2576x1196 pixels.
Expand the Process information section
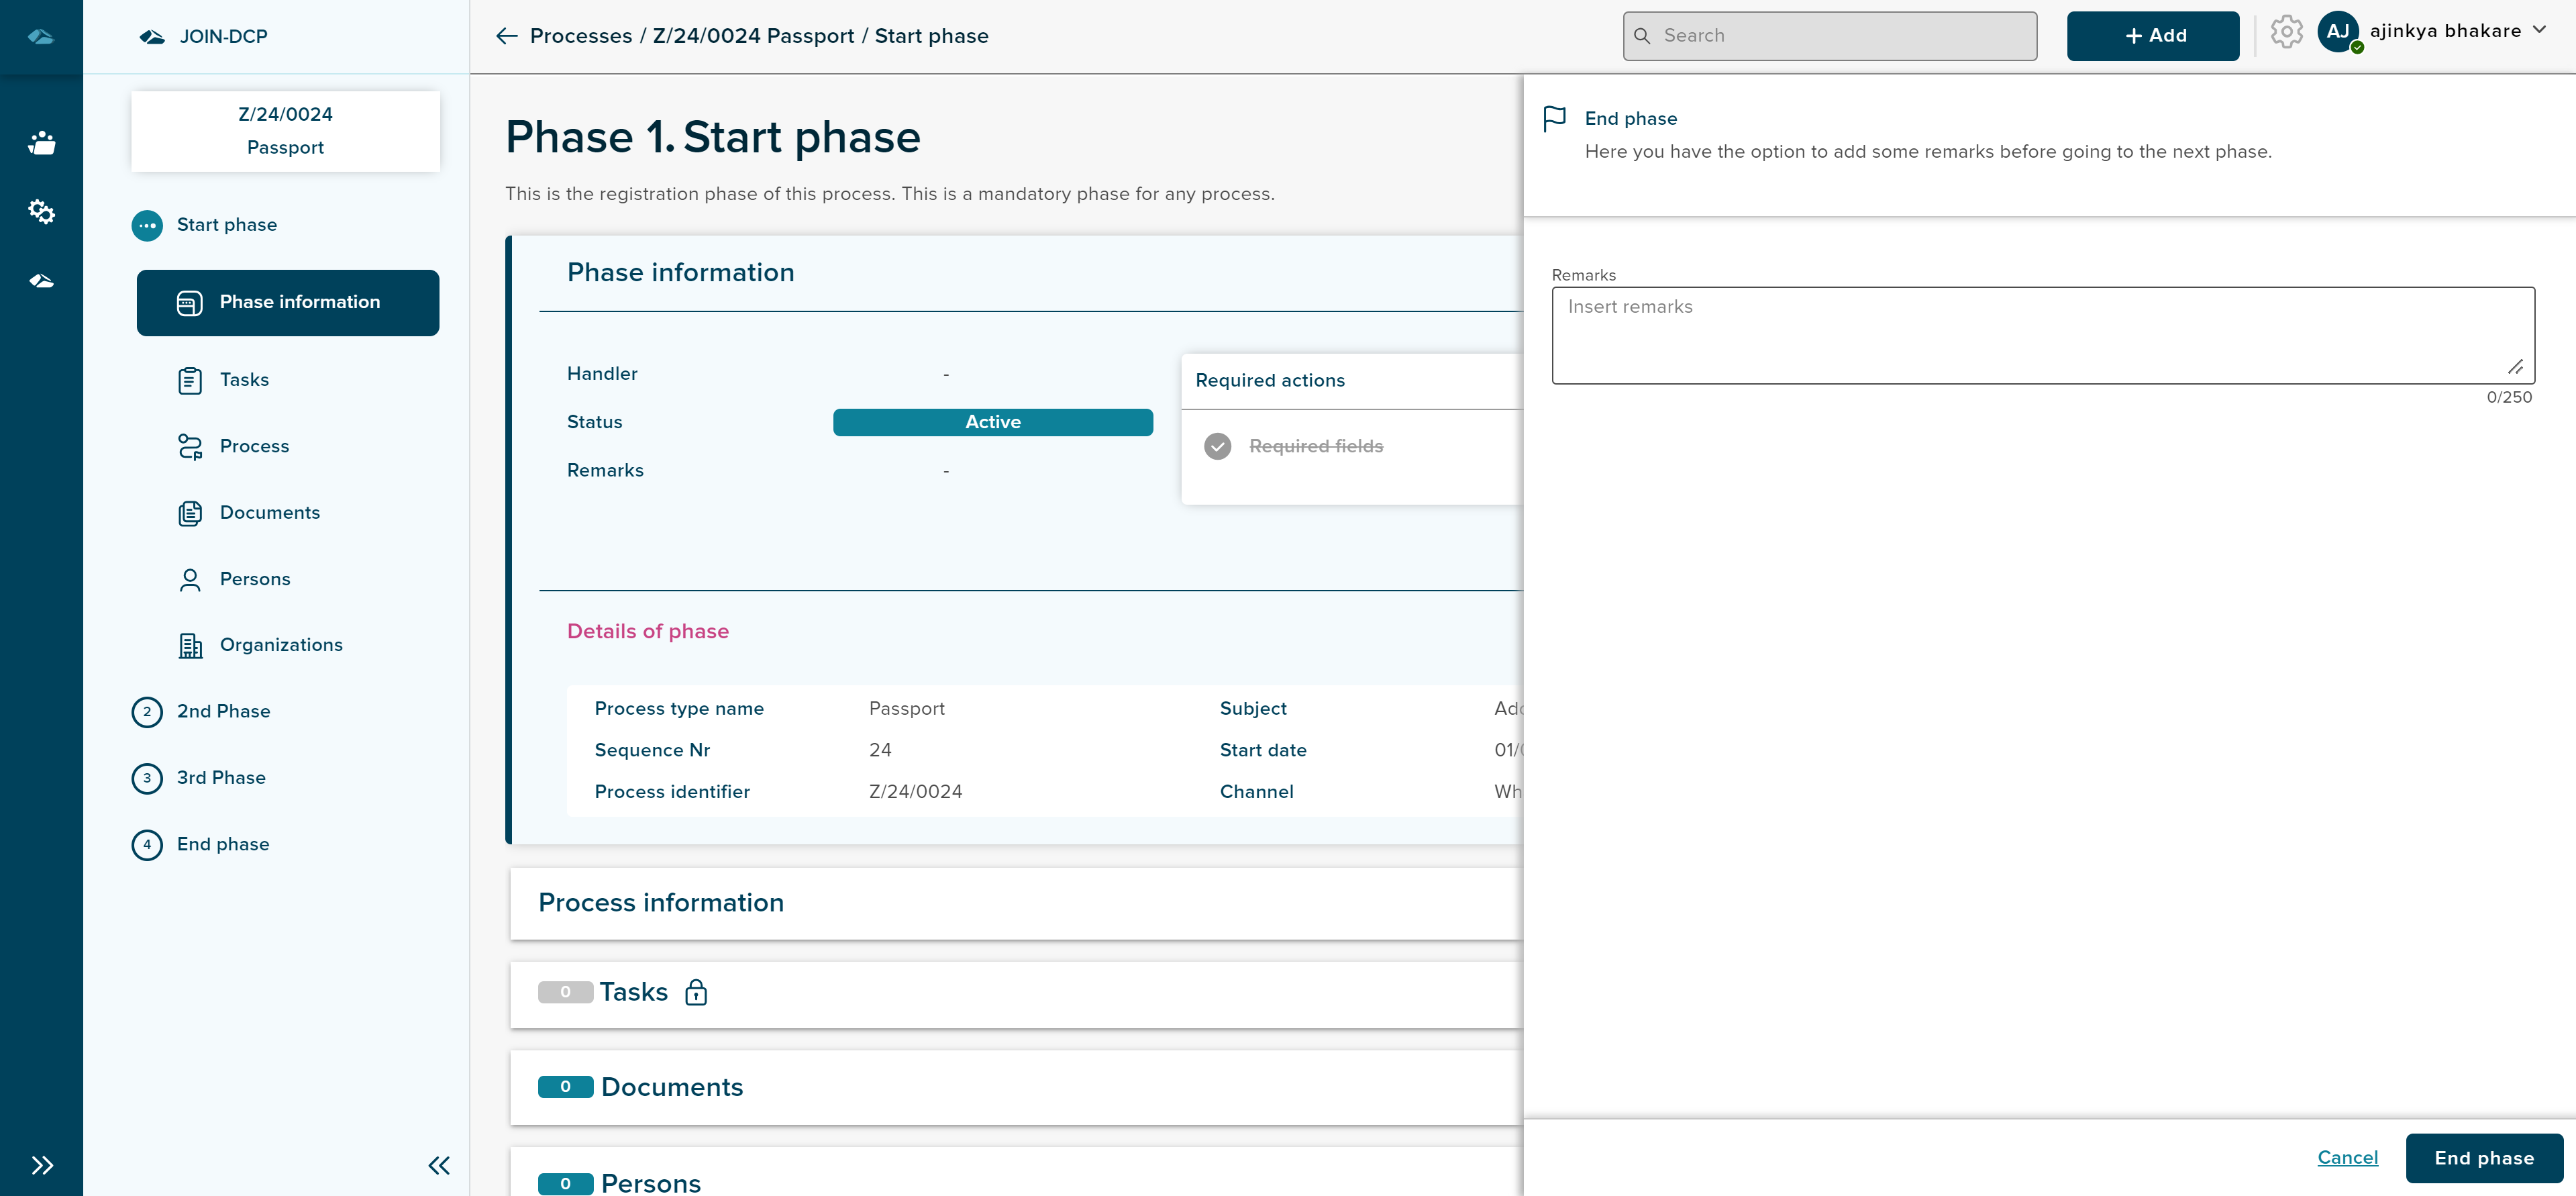(x=661, y=903)
